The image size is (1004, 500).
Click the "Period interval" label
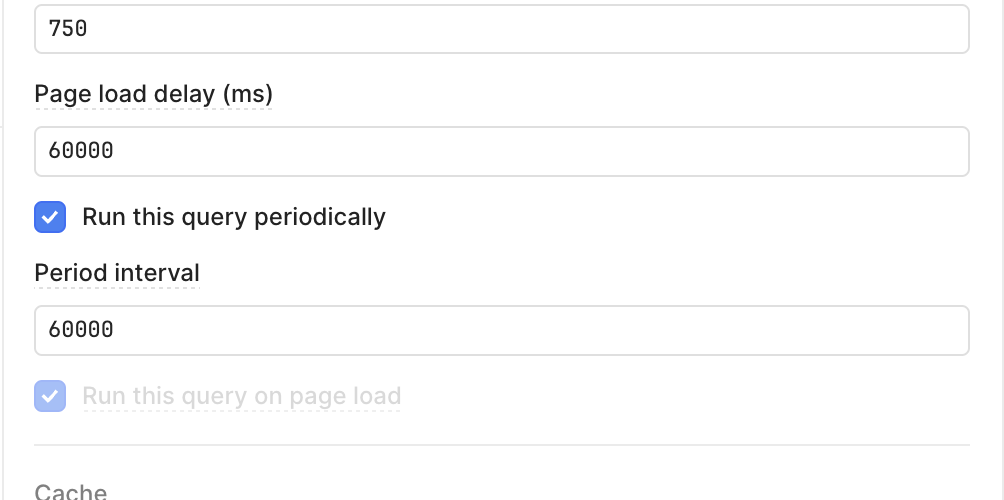(x=117, y=273)
